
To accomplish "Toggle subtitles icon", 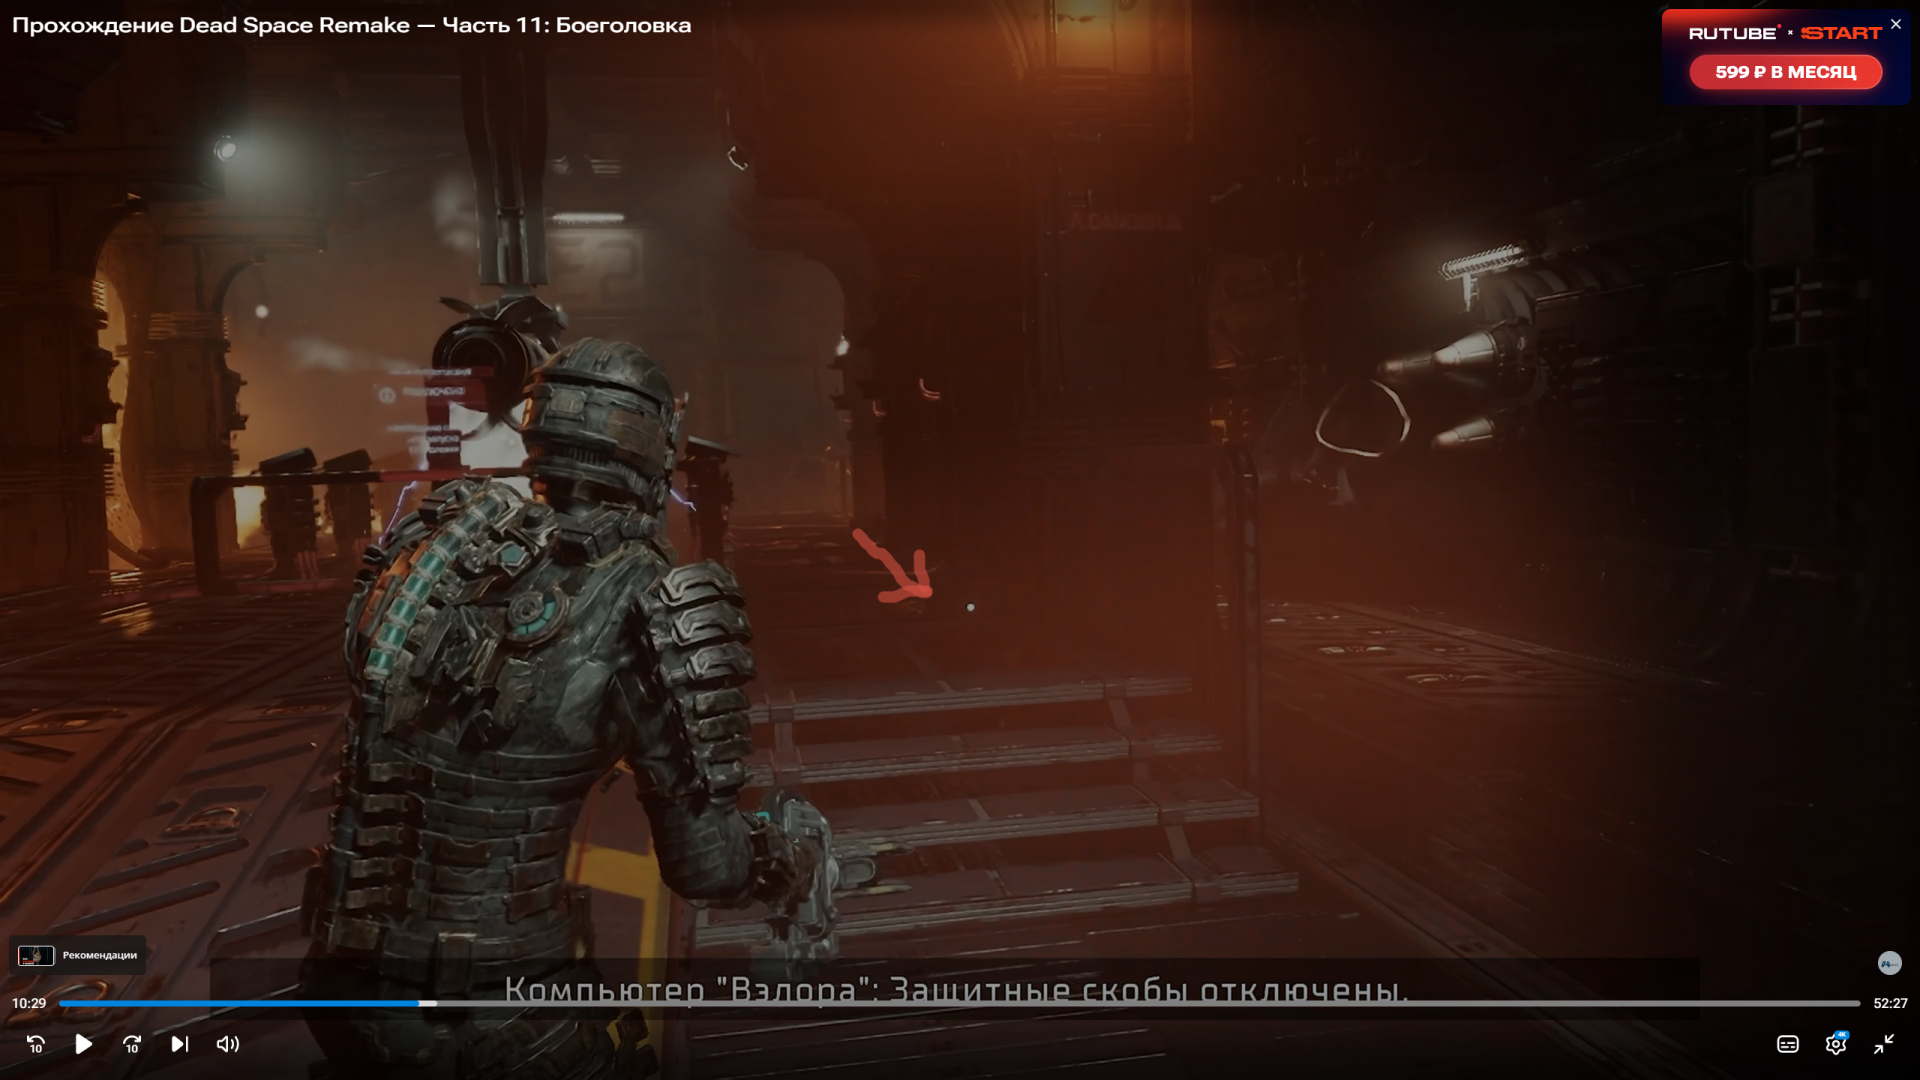I will [1788, 1044].
